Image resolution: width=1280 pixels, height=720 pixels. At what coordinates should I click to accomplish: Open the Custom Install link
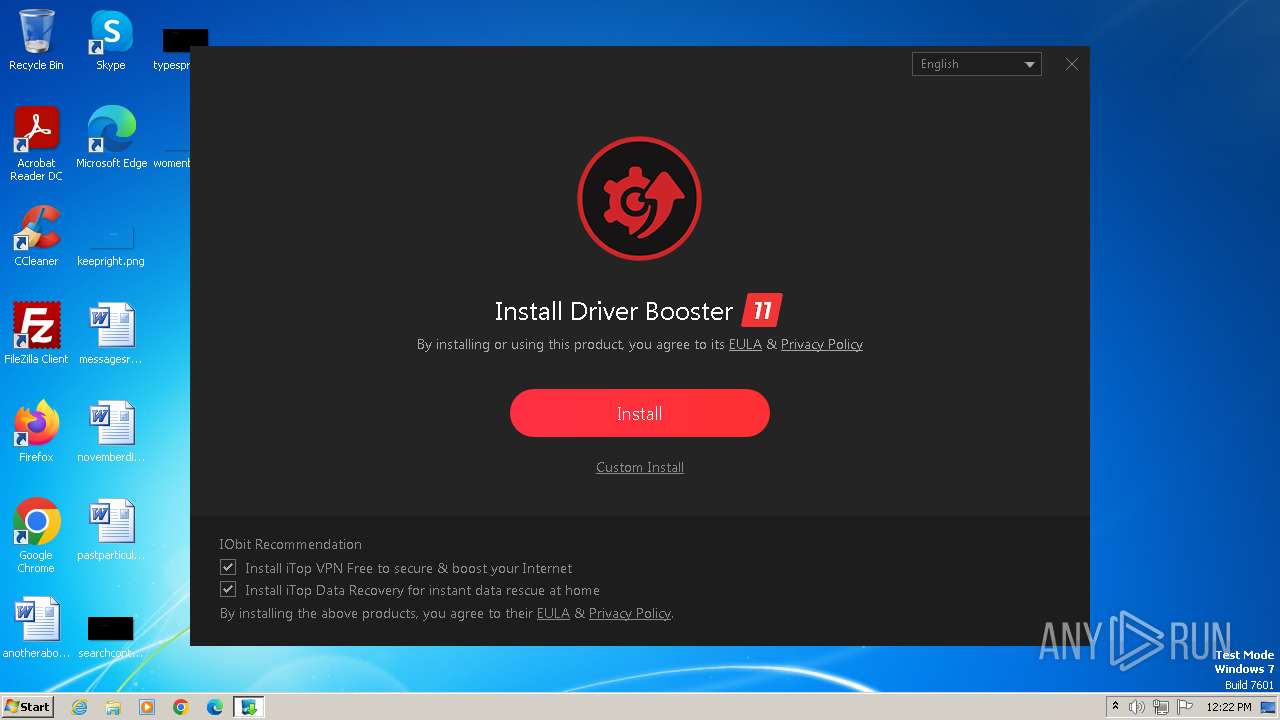pos(640,467)
